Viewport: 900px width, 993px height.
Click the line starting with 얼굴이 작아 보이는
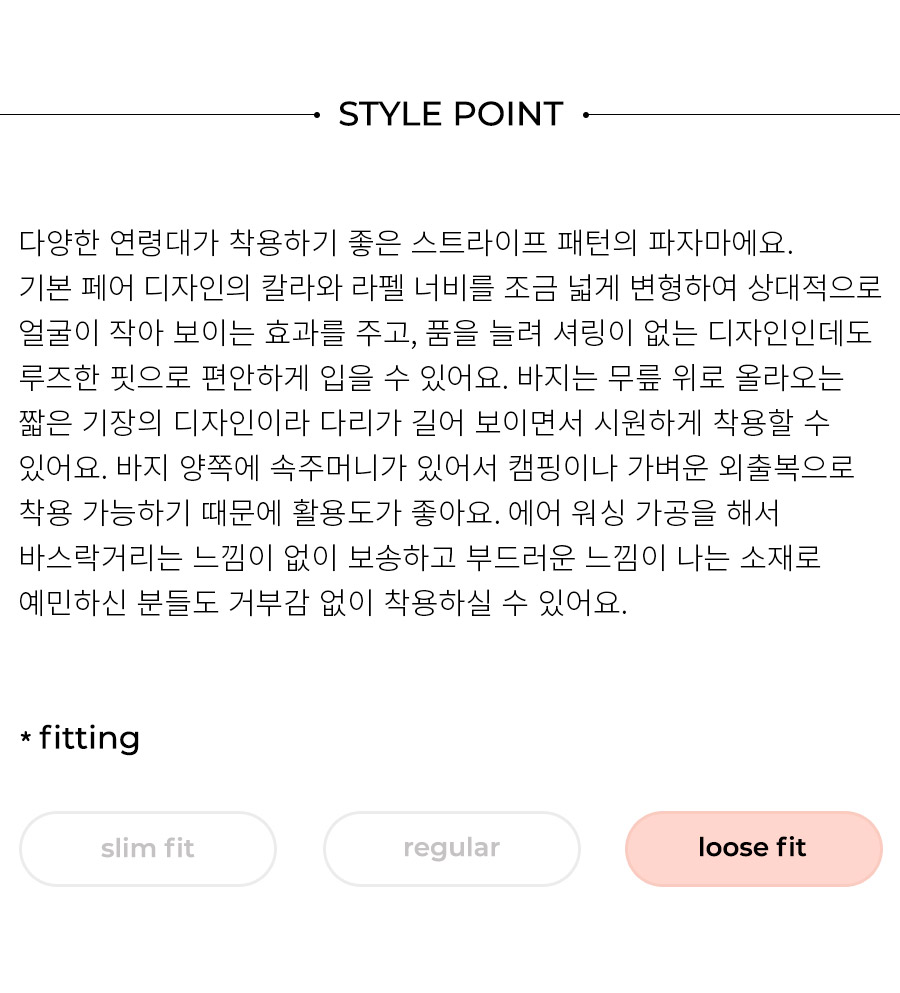(445, 332)
